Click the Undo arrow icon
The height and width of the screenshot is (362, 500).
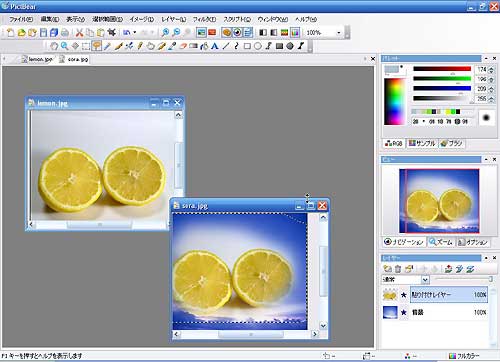[127, 33]
